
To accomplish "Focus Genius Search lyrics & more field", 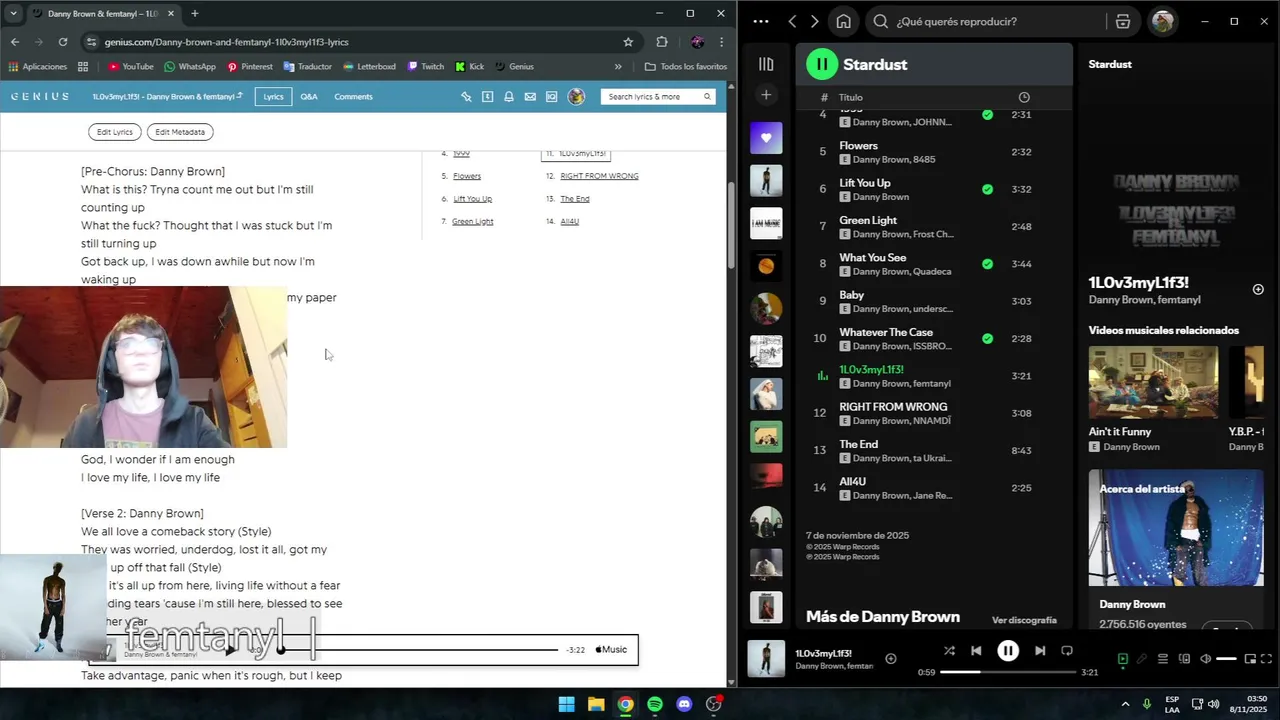I will coord(657,97).
